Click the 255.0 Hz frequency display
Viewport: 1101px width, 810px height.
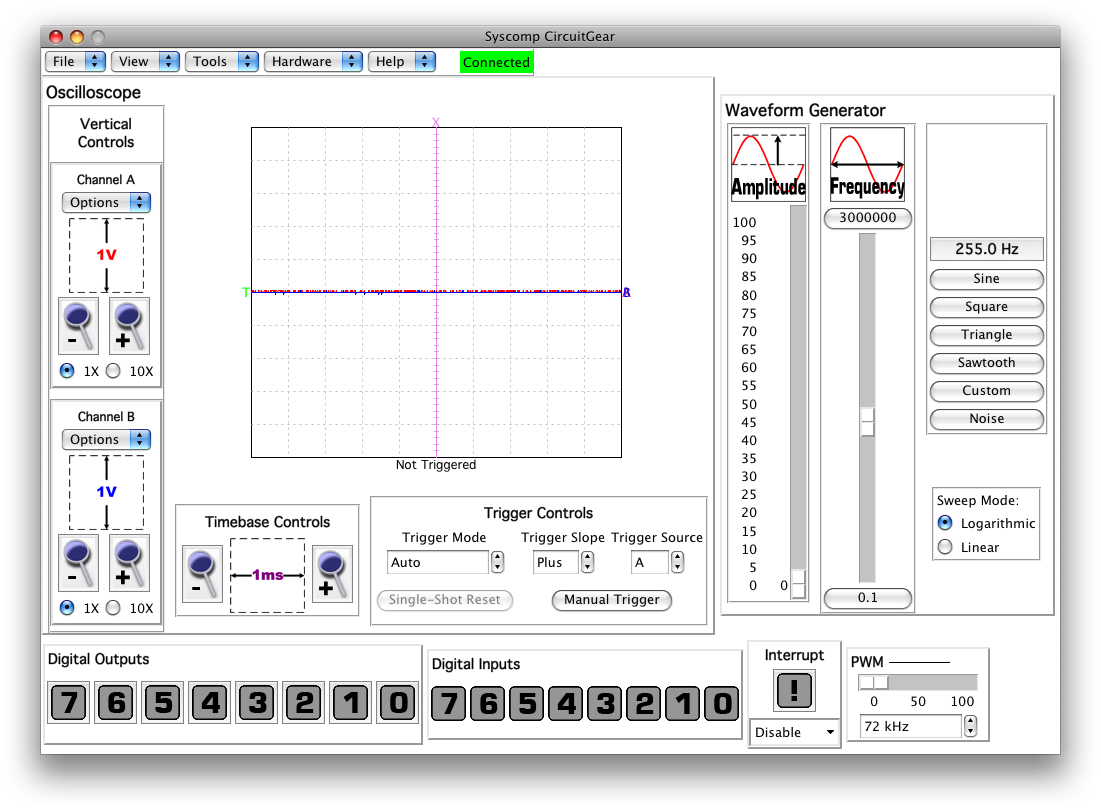pyautogui.click(x=987, y=248)
